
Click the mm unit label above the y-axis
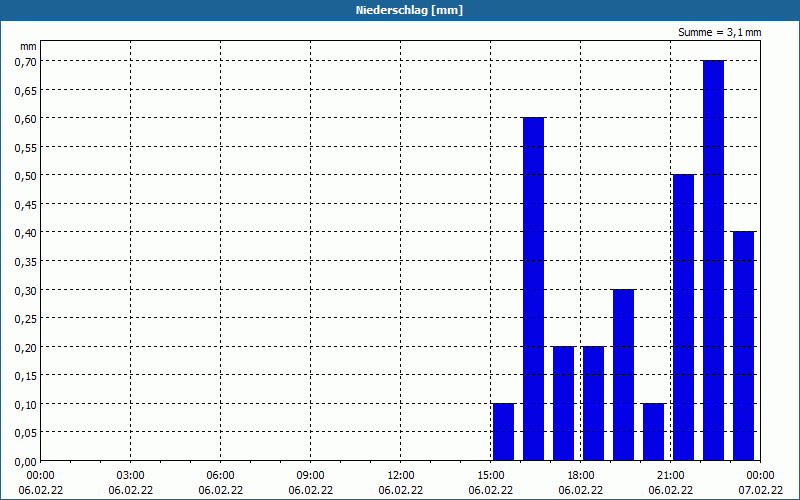pyautogui.click(x=28, y=46)
